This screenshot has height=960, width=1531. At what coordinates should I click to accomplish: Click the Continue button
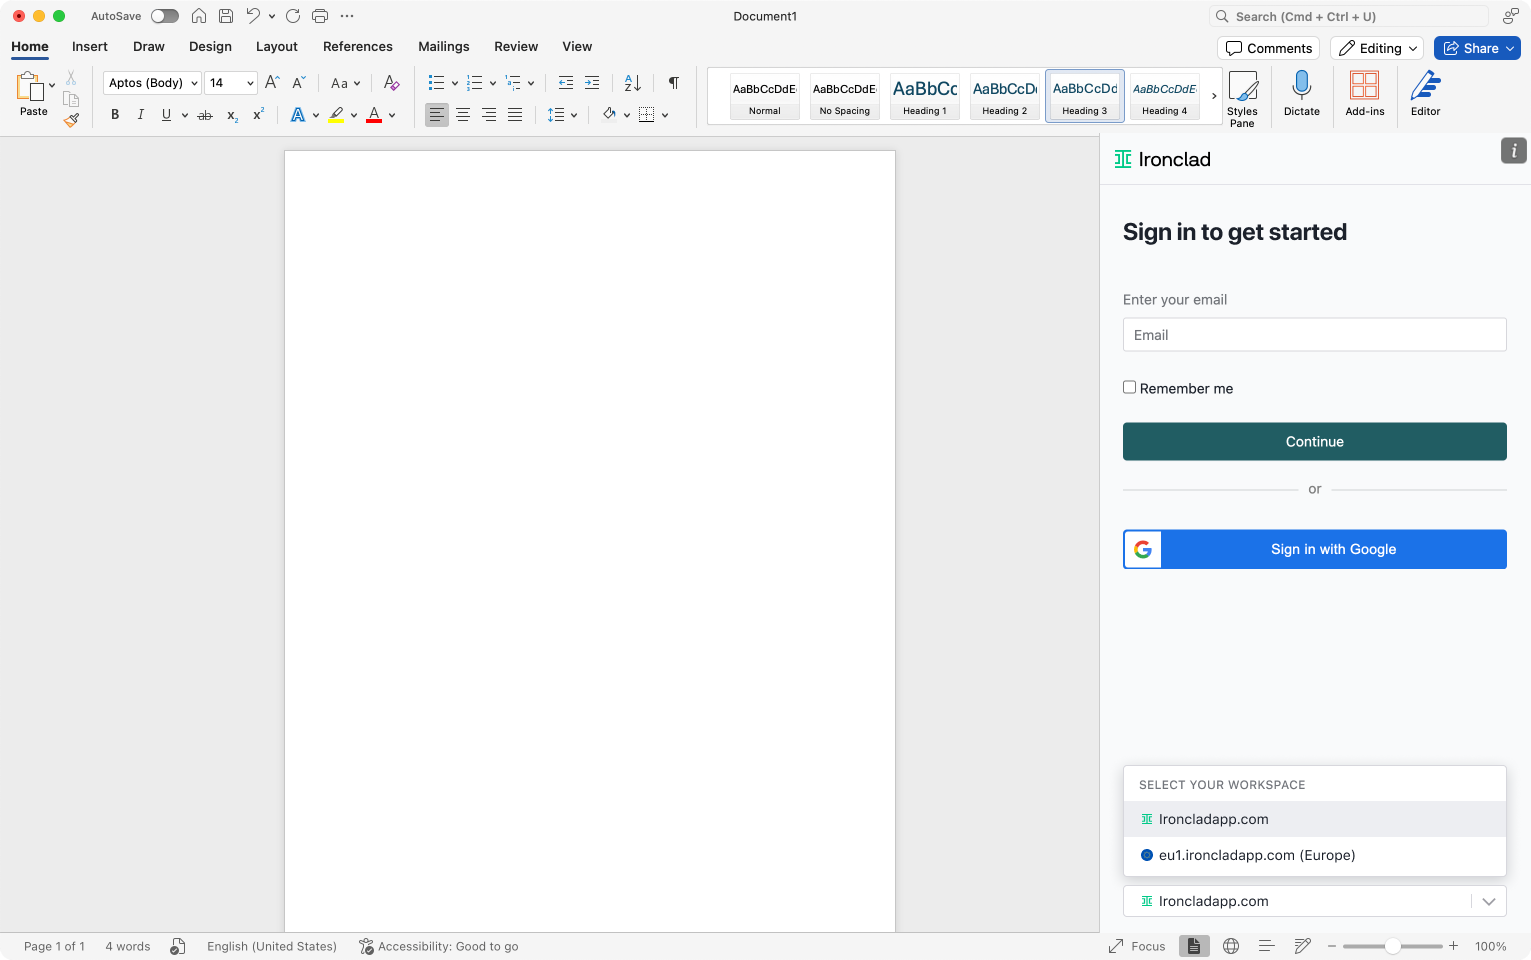coord(1314,441)
